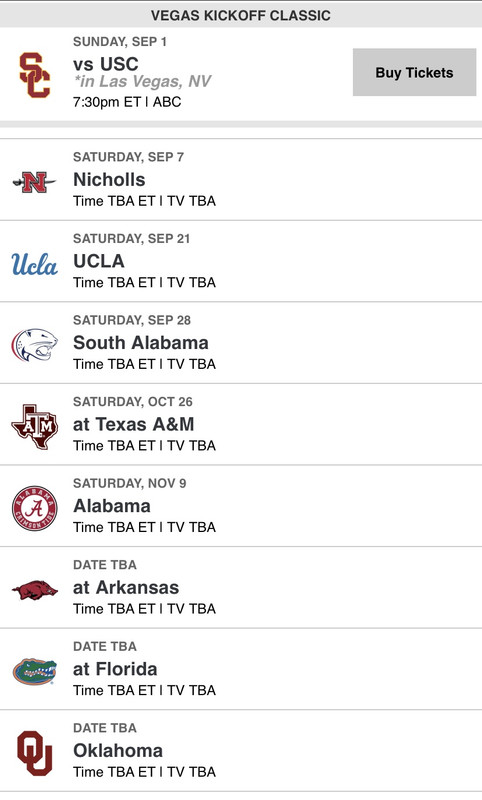Select the at Texas A&M game title
The width and height of the screenshot is (482, 800).
pyautogui.click(x=134, y=424)
